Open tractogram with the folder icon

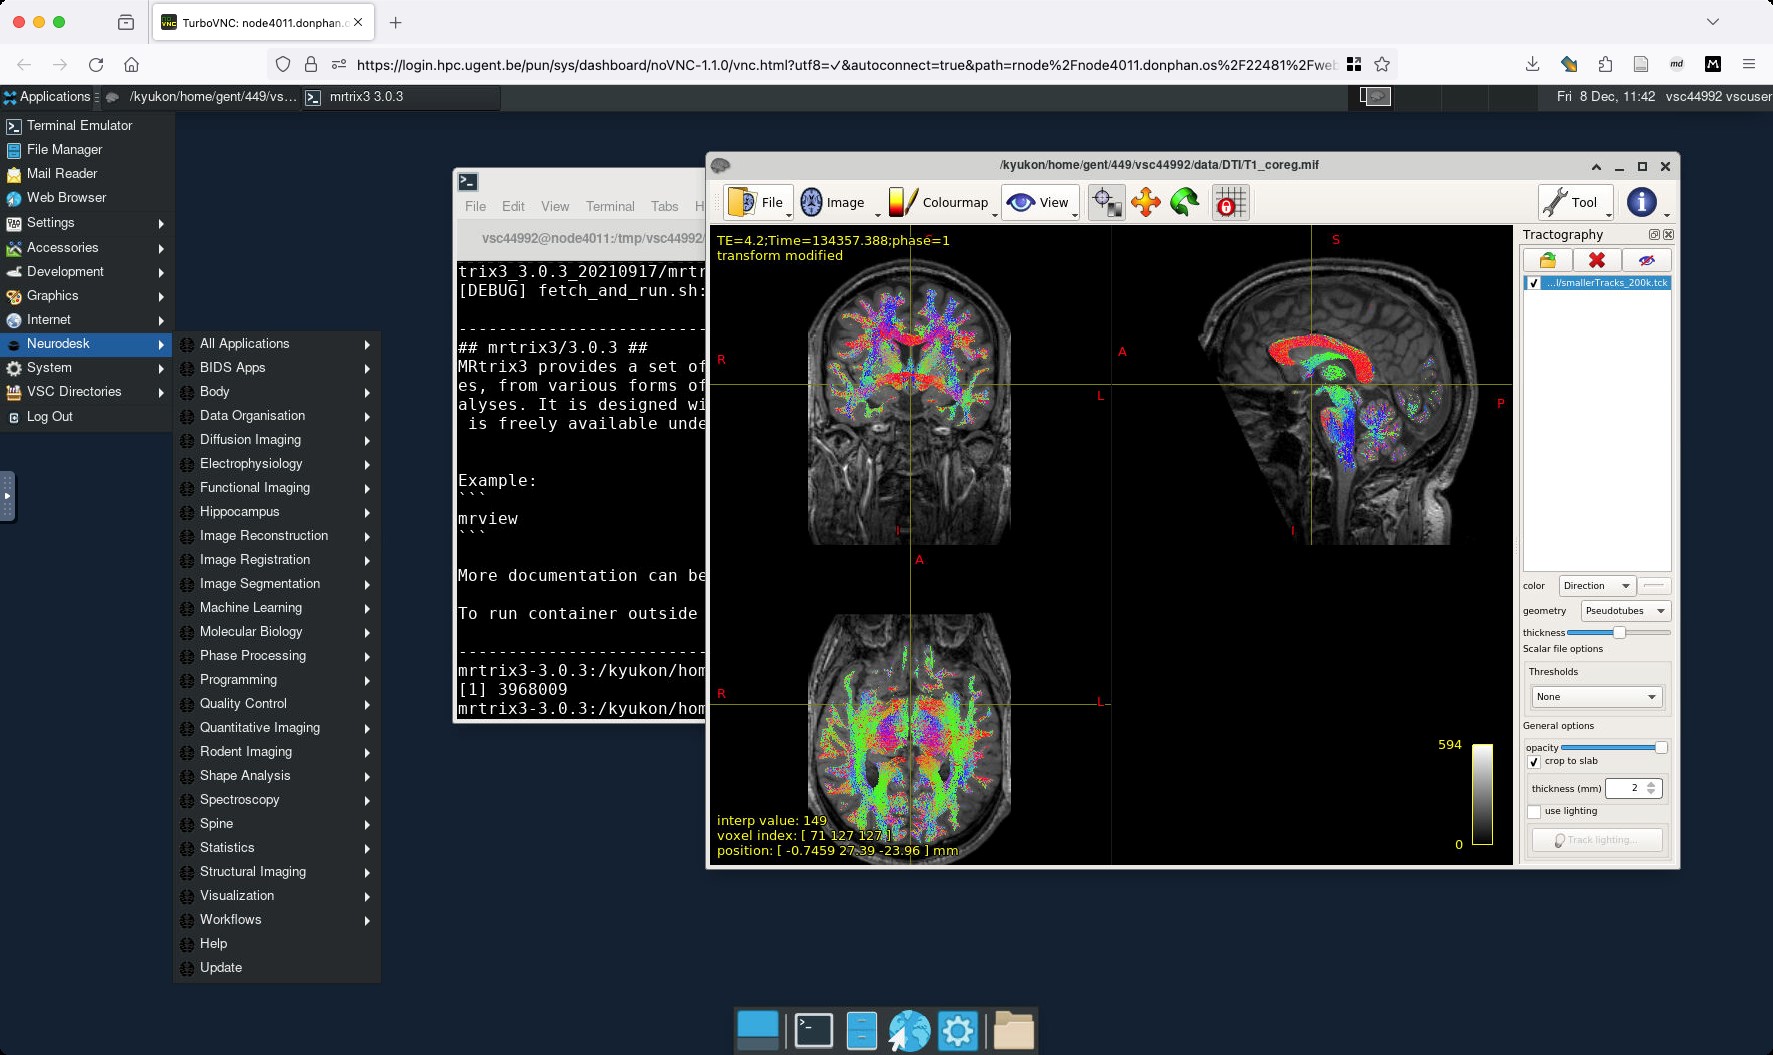(x=1547, y=260)
